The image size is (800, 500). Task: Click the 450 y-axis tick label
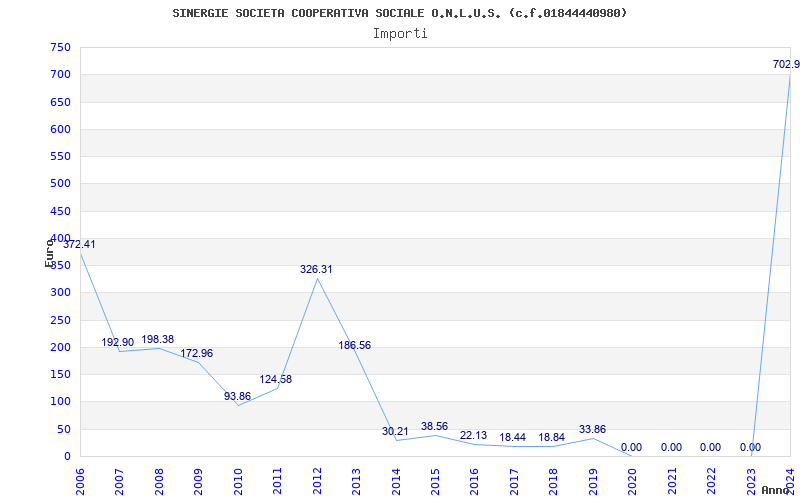60,211
